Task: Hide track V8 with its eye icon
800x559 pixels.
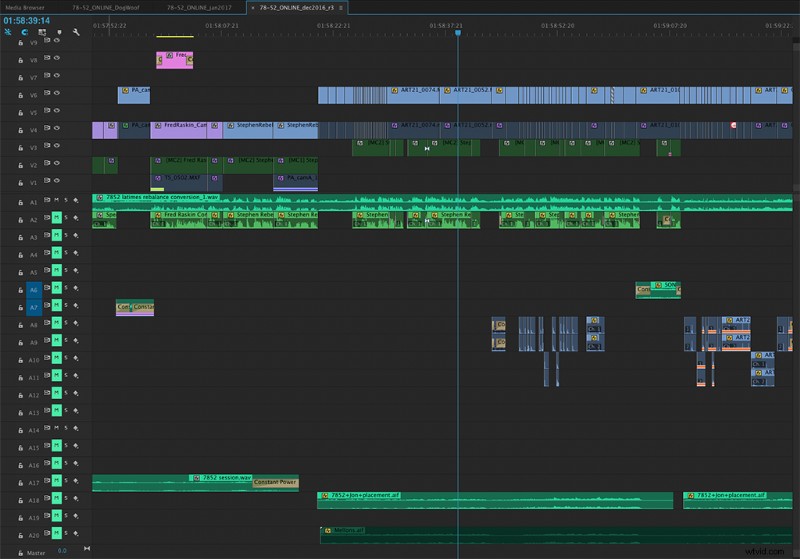Action: (57, 58)
